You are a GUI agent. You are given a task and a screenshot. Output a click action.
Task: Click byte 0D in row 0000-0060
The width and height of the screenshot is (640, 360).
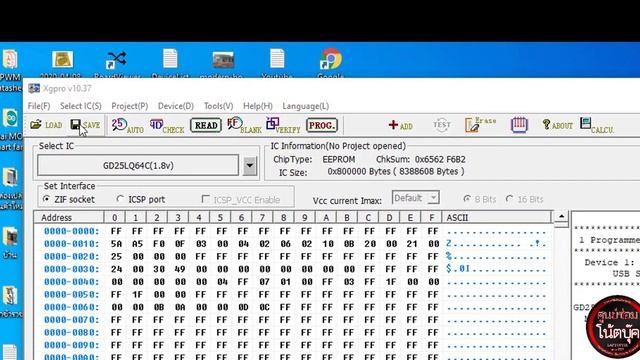(x=243, y=307)
